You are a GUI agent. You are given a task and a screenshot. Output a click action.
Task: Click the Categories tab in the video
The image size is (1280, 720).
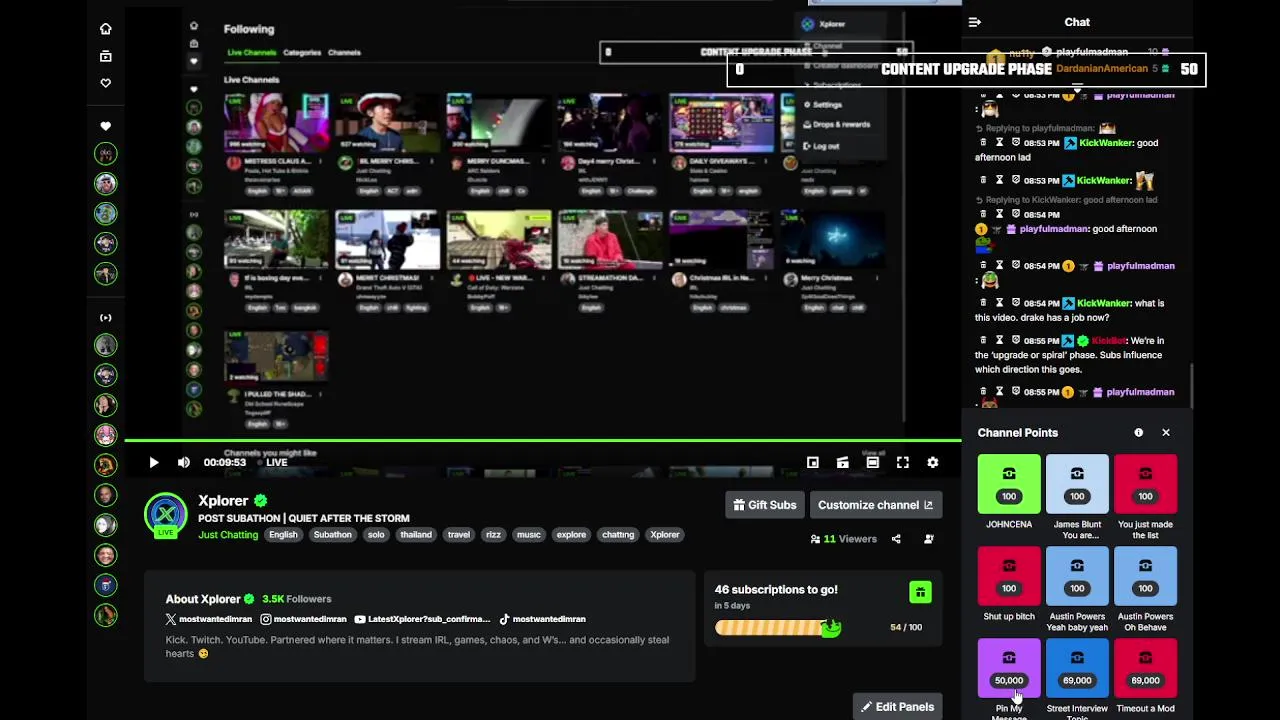[x=302, y=53]
